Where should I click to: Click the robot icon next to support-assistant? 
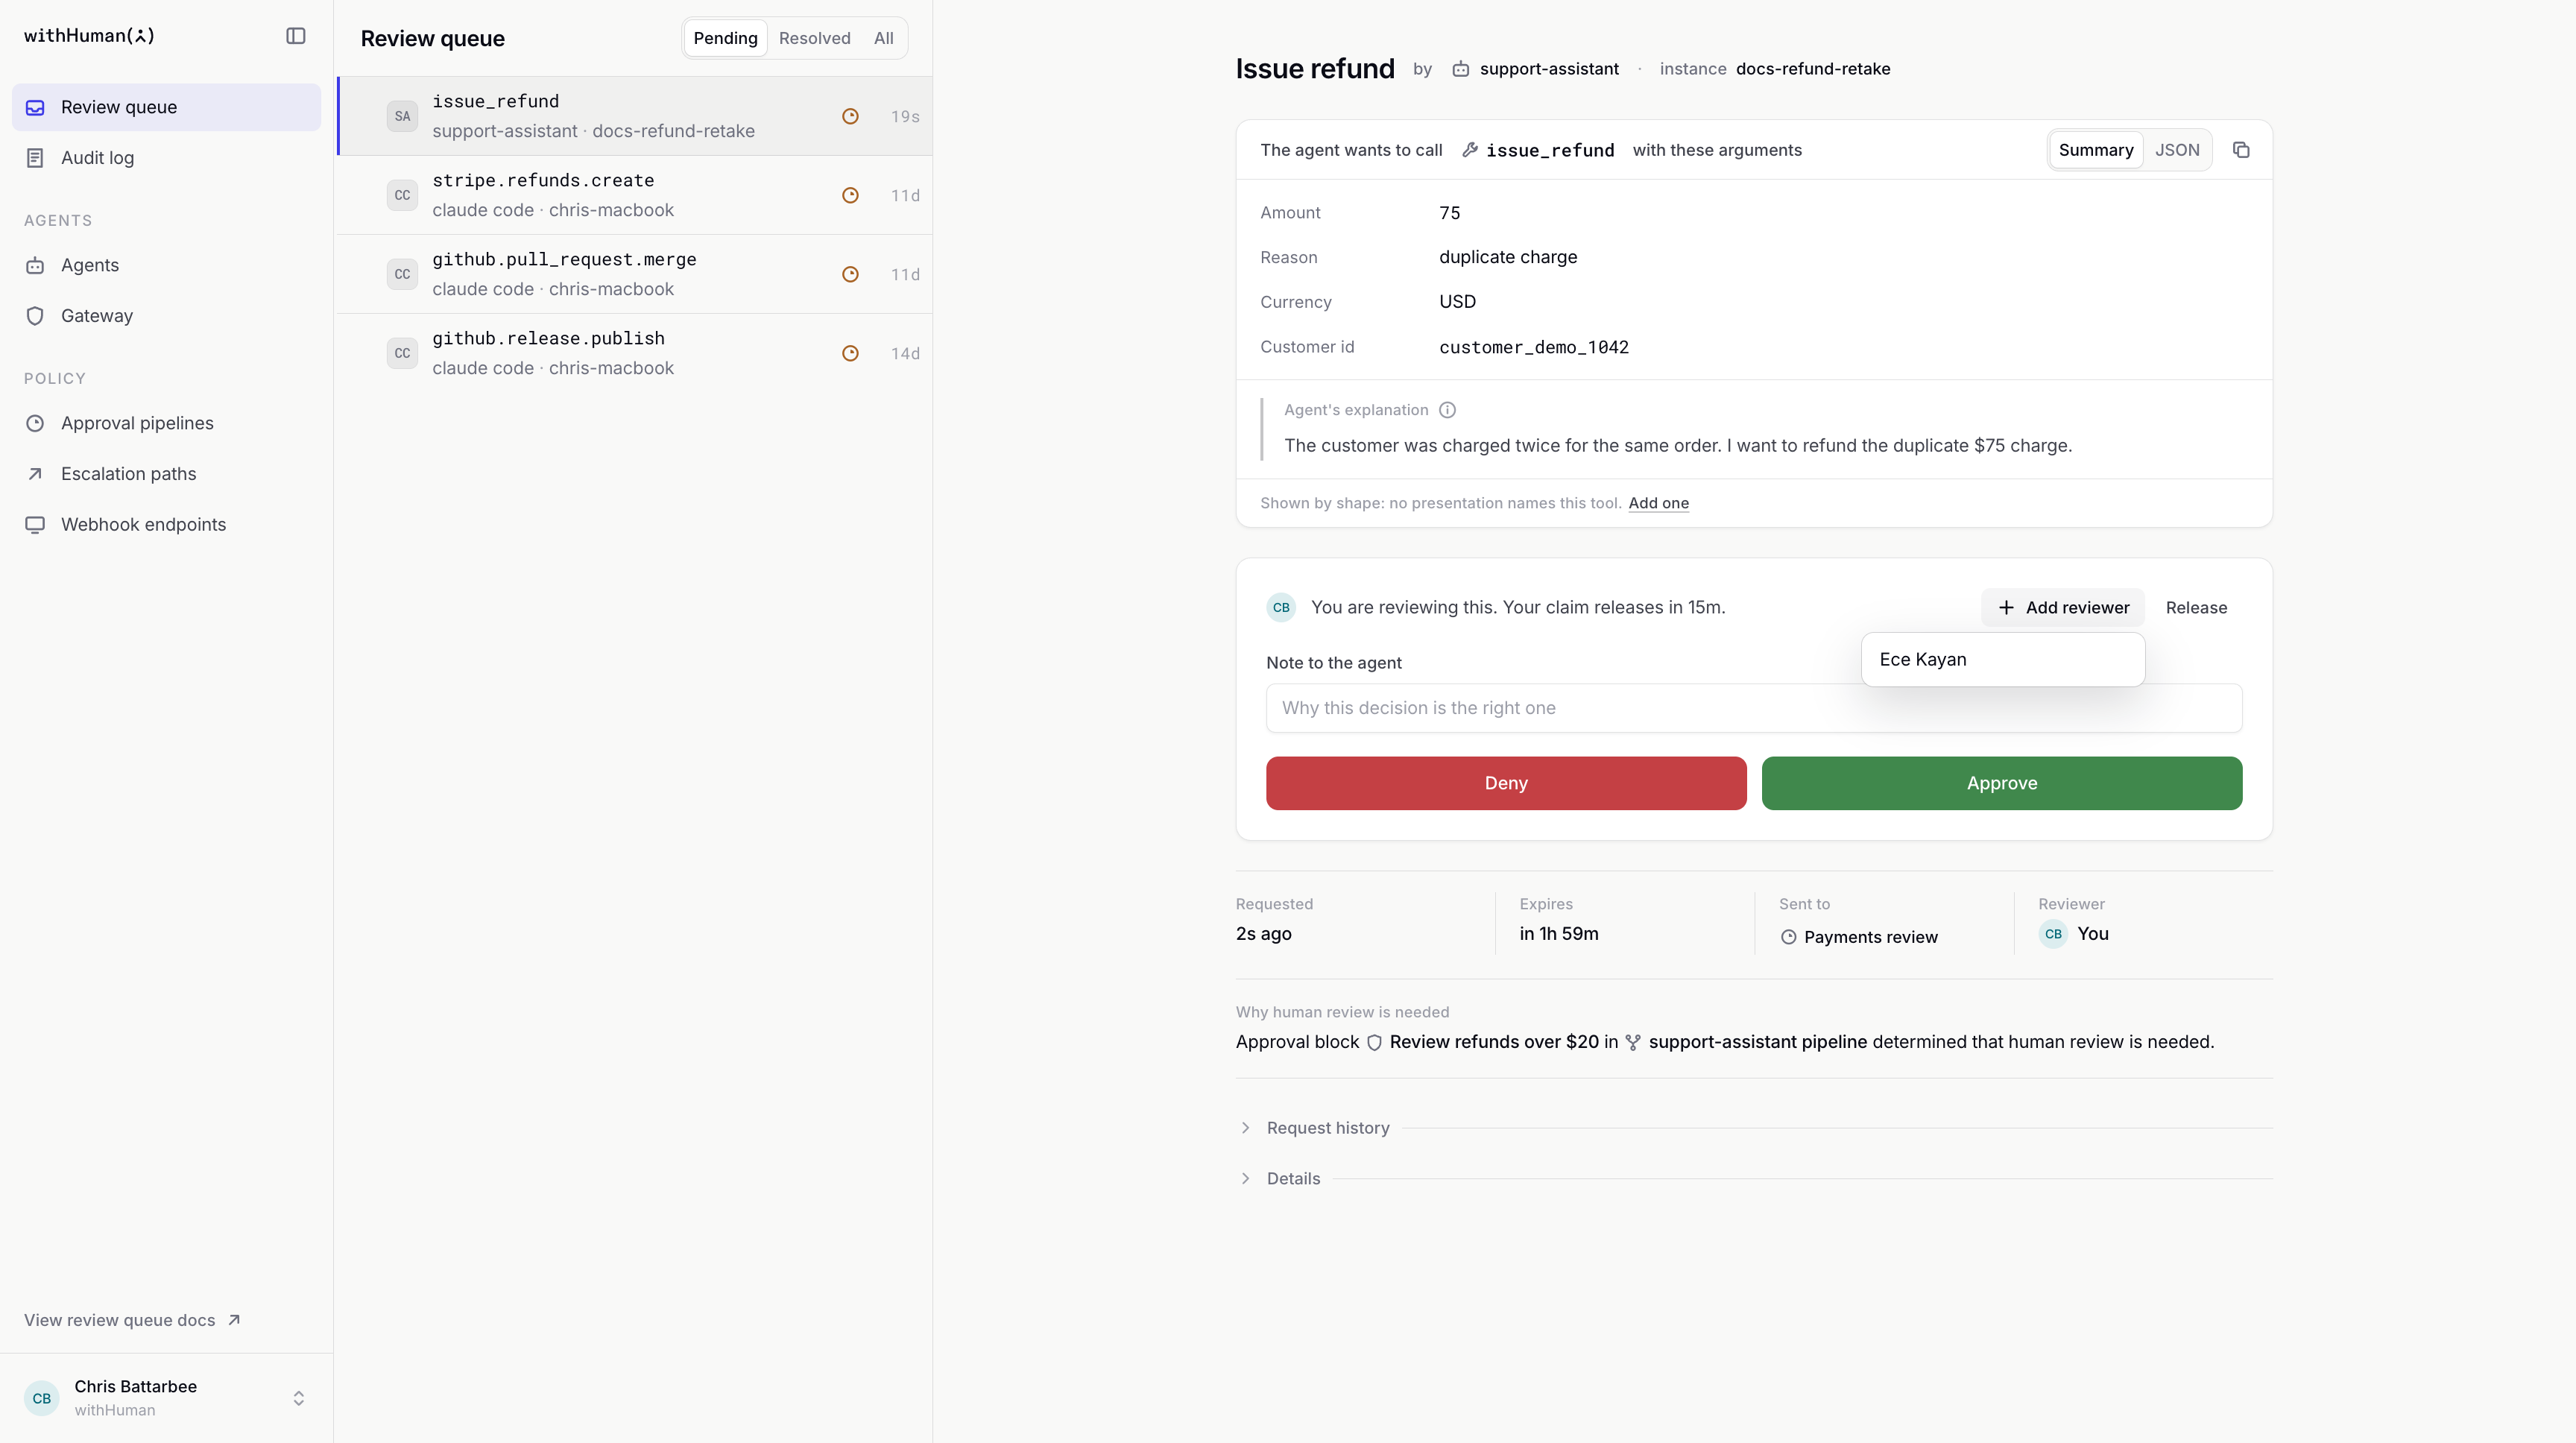(x=1460, y=69)
